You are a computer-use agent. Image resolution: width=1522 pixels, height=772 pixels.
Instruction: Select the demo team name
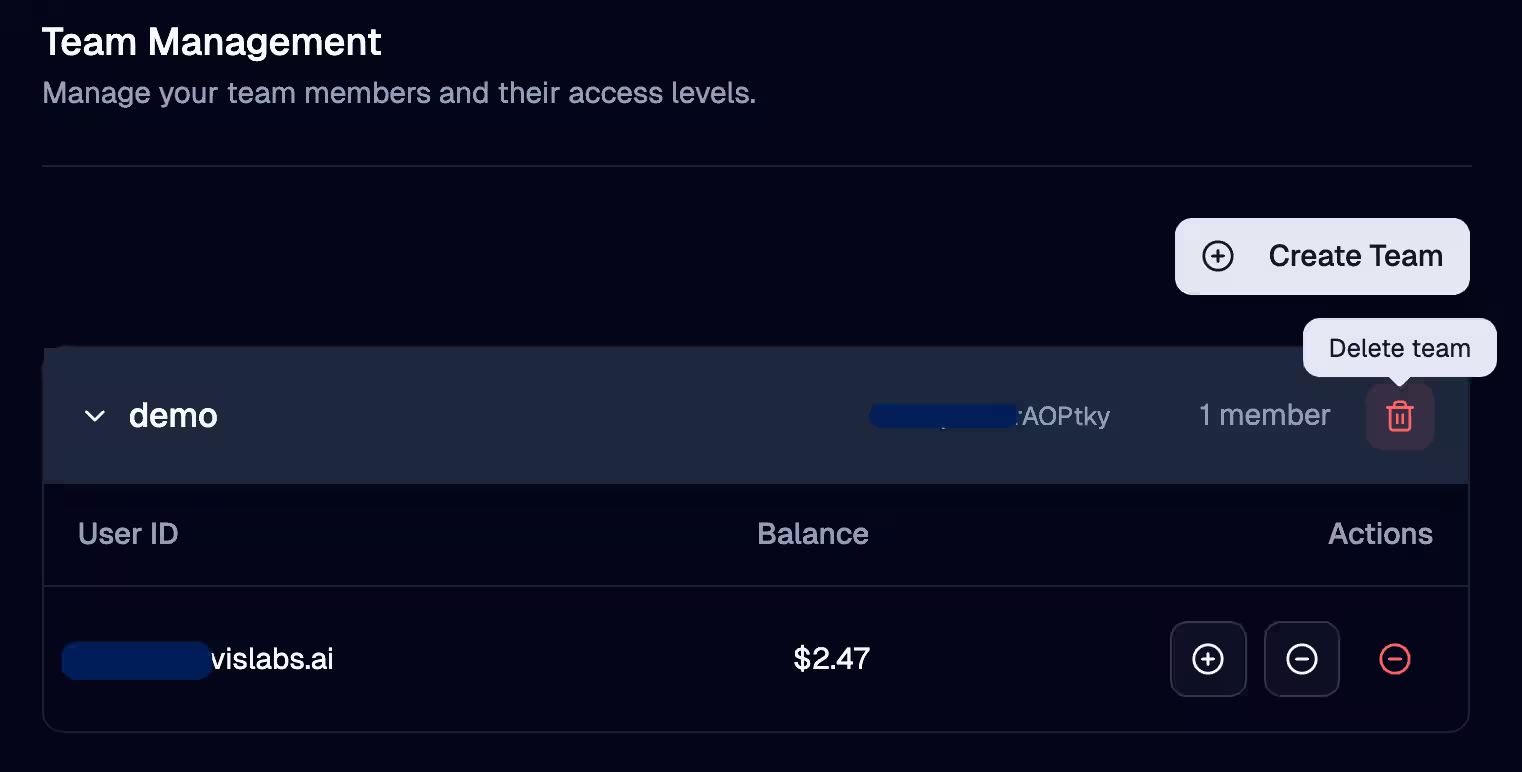tap(173, 416)
